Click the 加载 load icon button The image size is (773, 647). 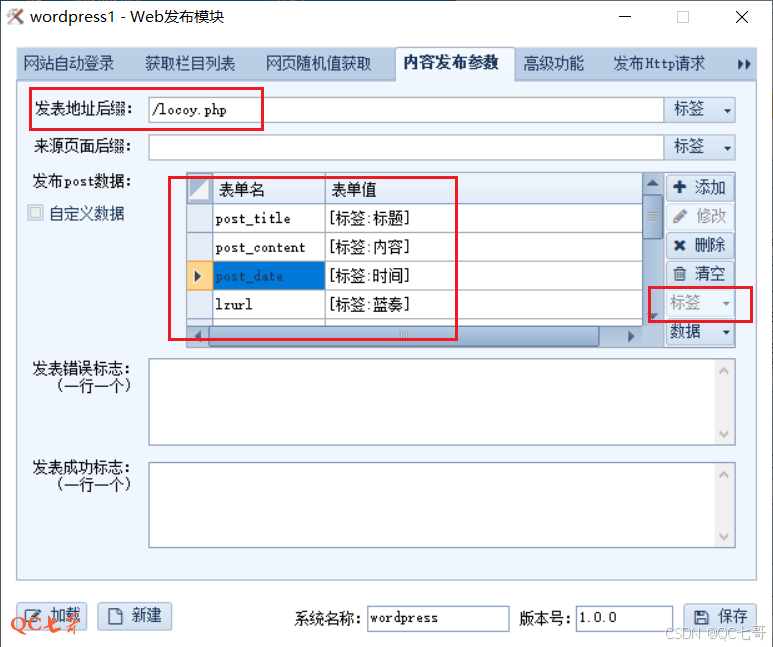pyautogui.click(x=52, y=616)
